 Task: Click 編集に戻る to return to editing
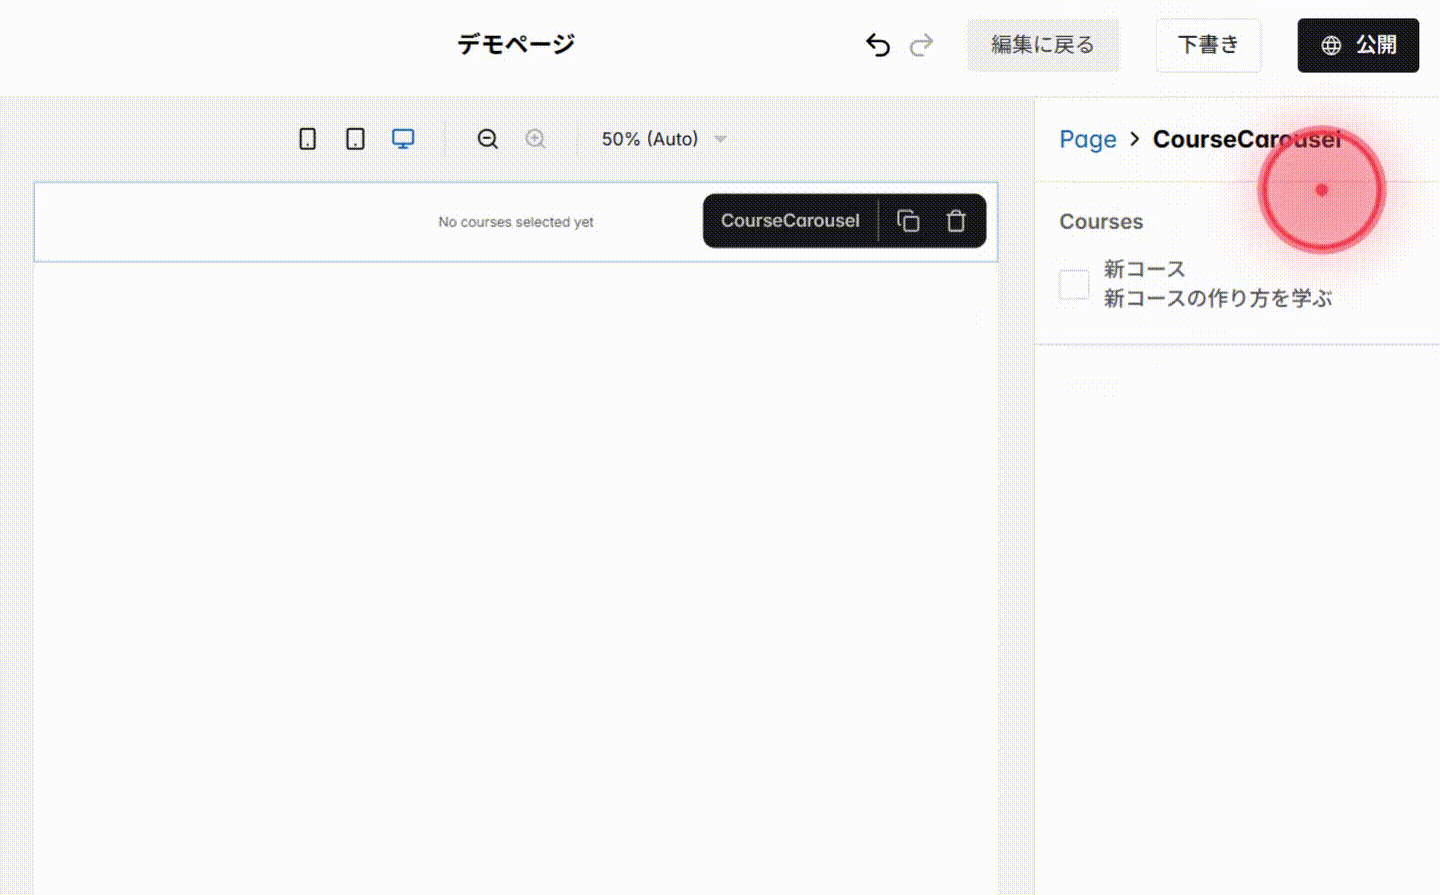[1043, 45]
